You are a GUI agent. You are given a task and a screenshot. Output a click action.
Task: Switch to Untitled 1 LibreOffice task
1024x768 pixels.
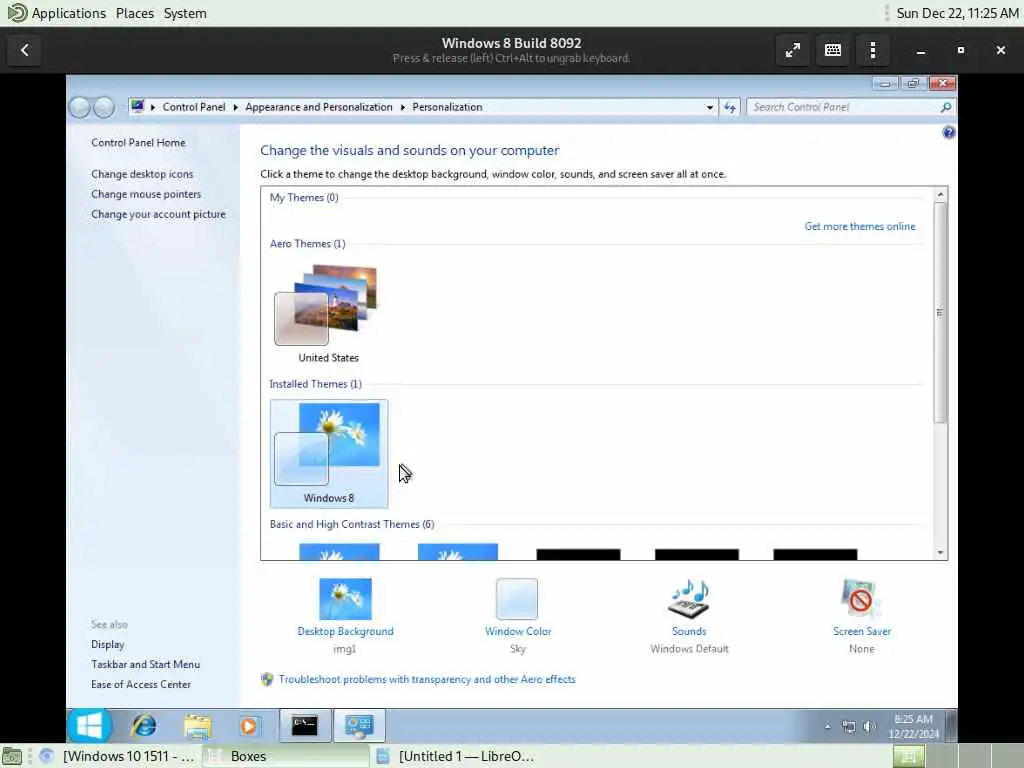coord(455,756)
